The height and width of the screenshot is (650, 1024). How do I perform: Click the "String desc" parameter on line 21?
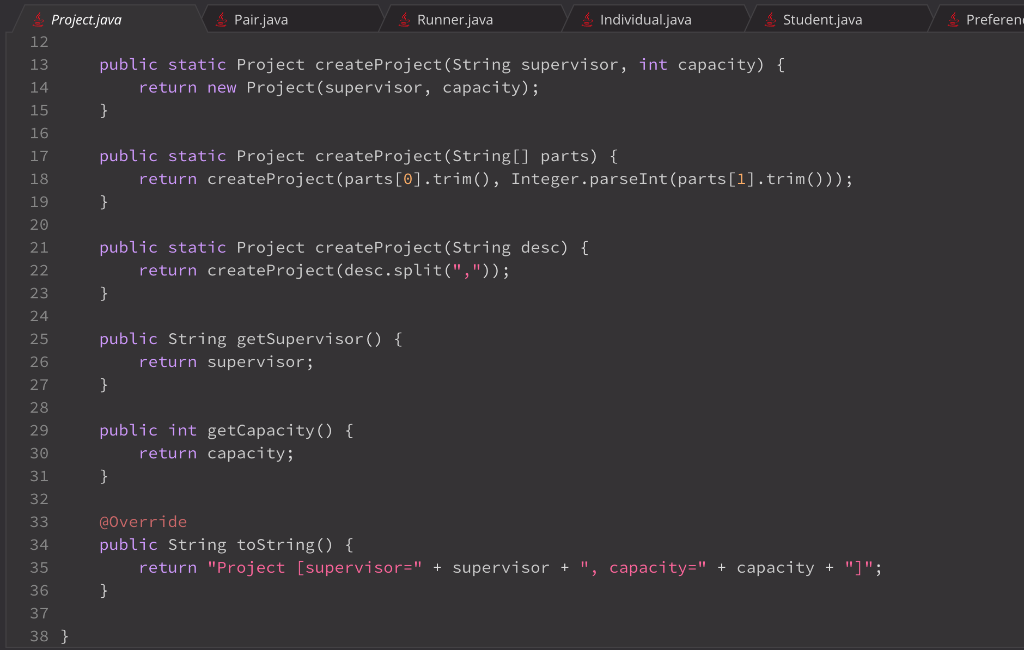(x=505, y=247)
